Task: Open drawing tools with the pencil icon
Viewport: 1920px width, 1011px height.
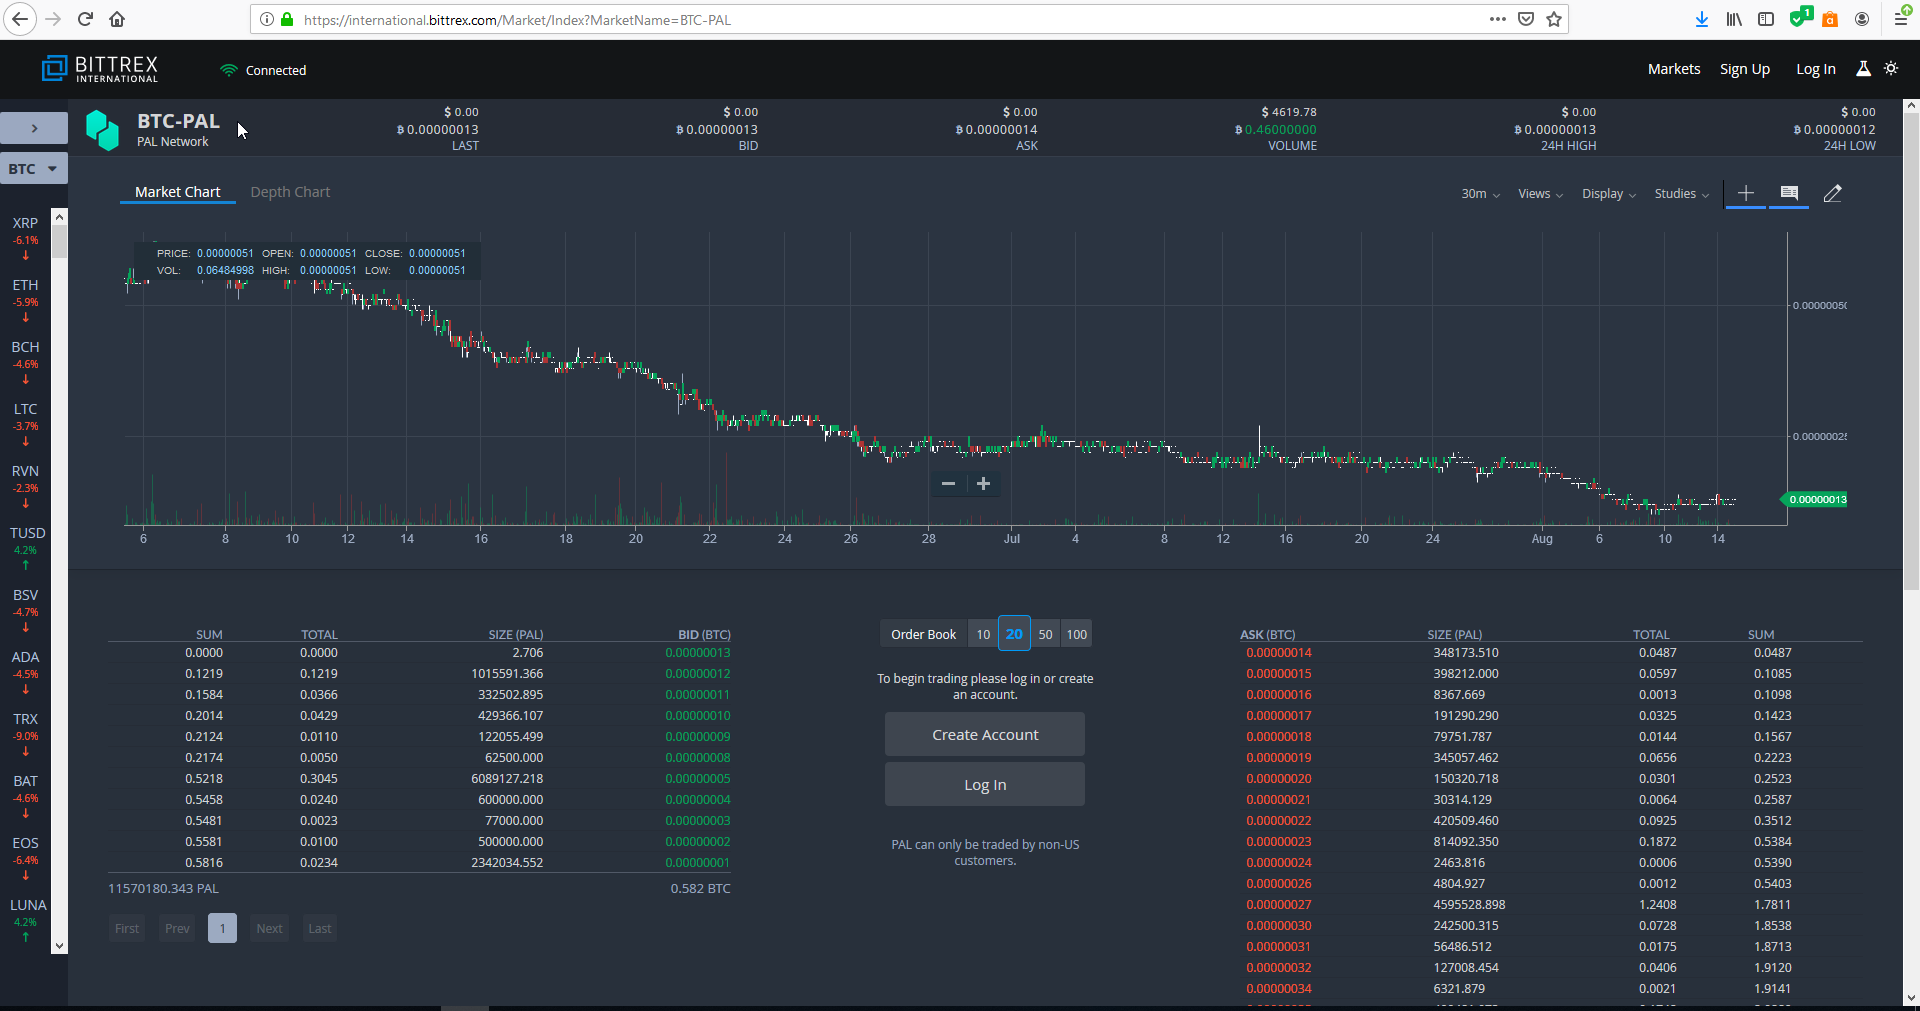Action: click(x=1832, y=194)
